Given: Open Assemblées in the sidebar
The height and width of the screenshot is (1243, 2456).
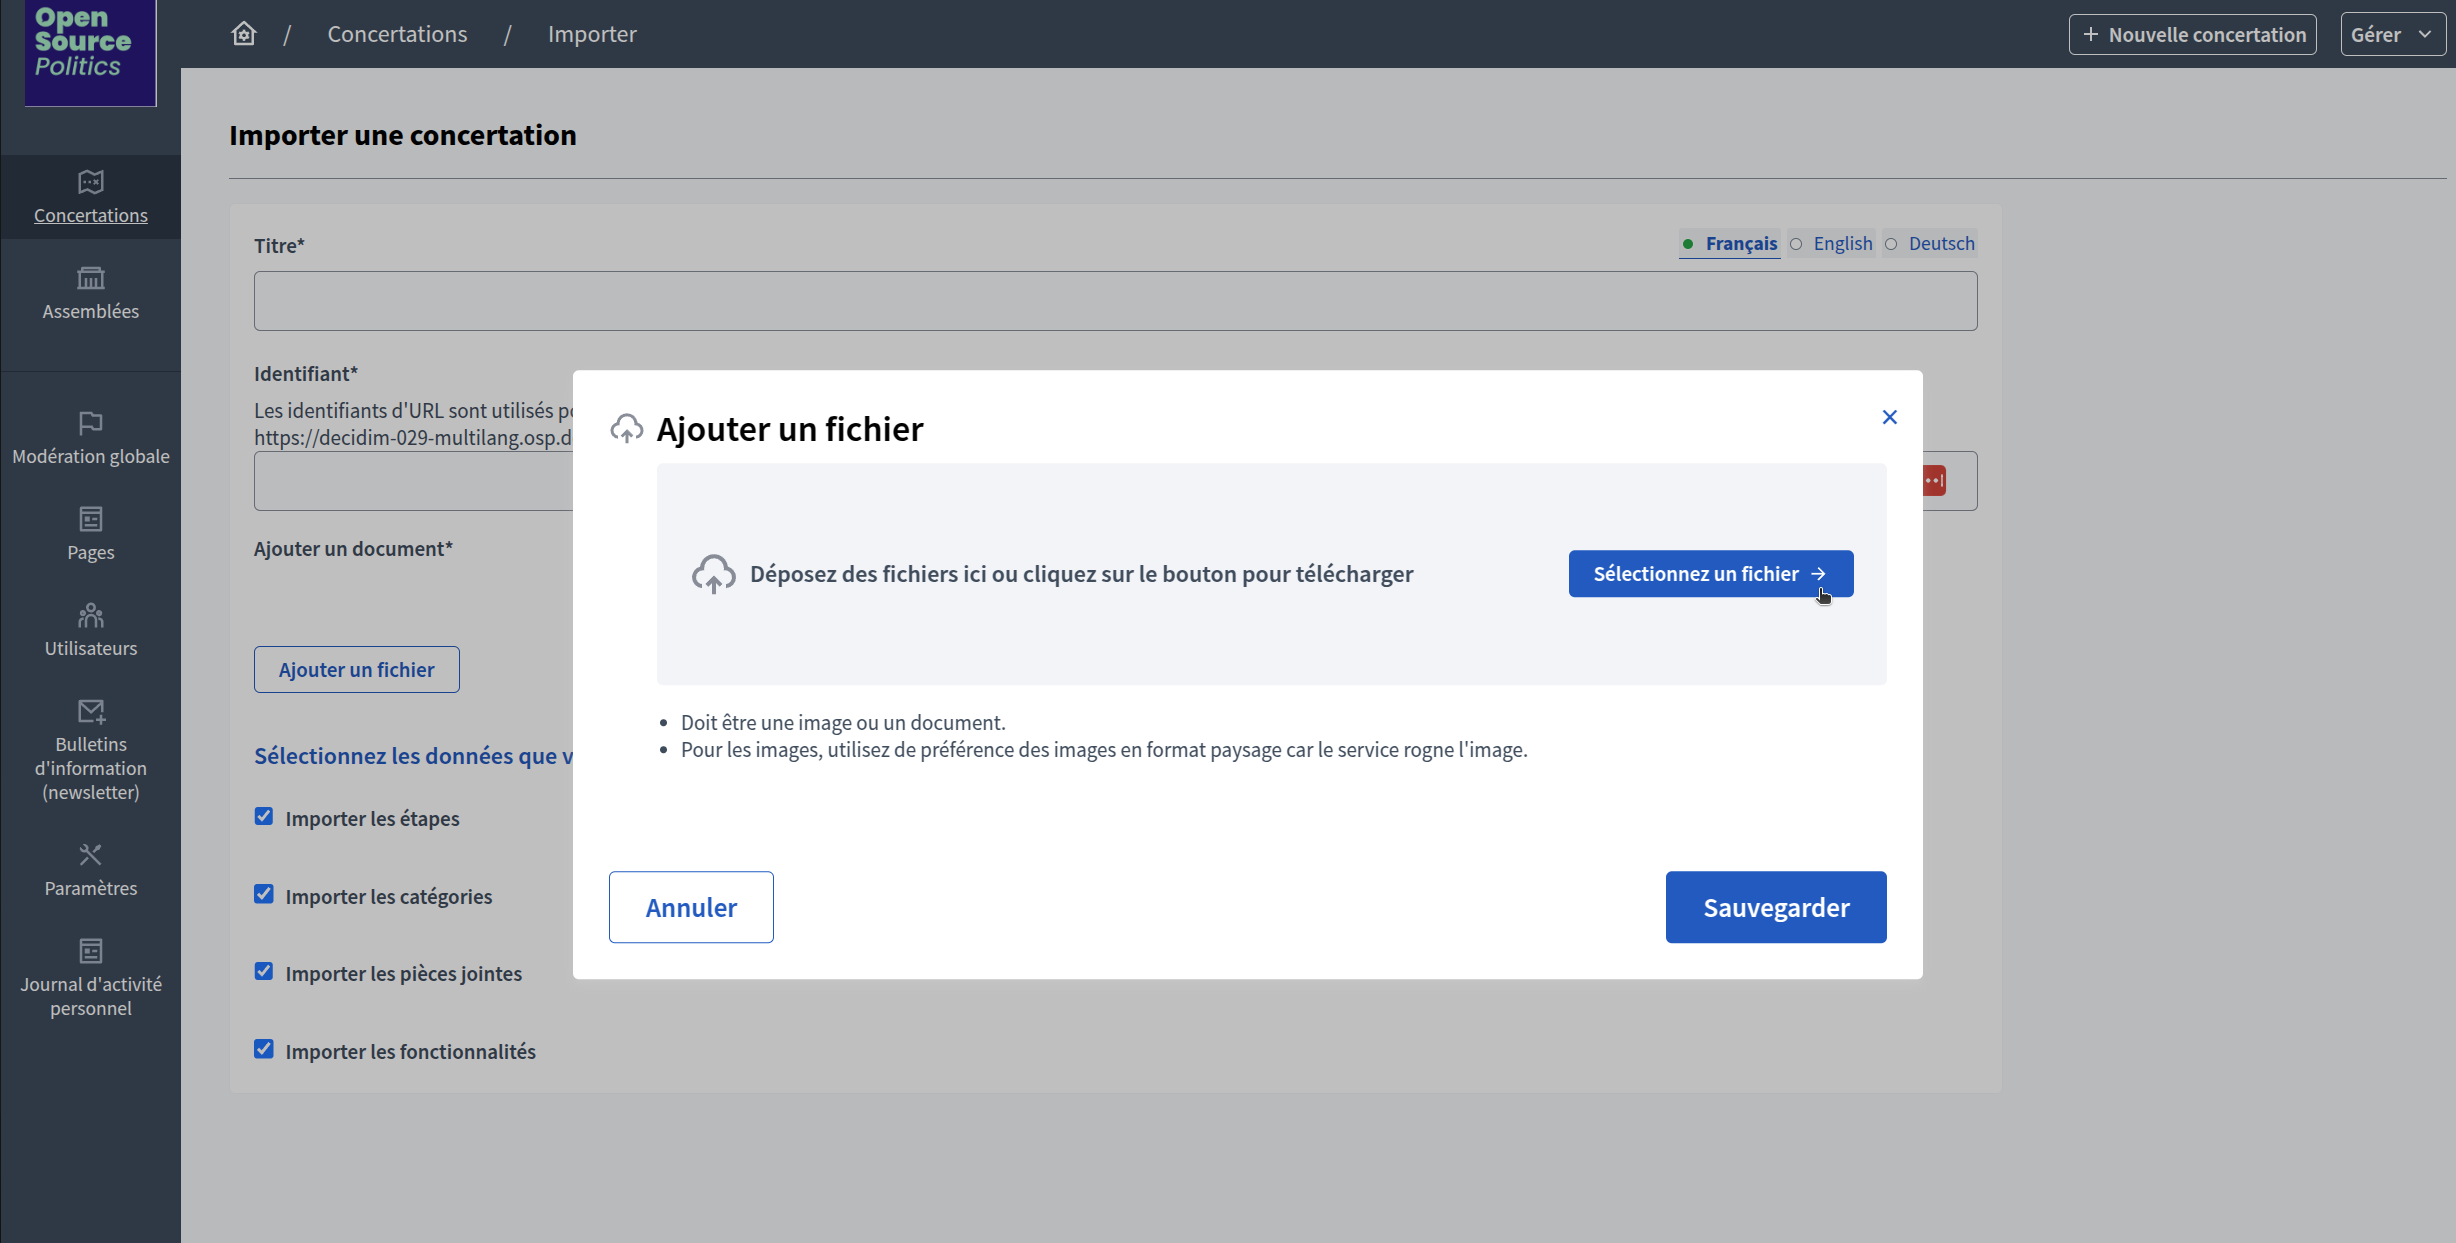Looking at the screenshot, I should pyautogui.click(x=90, y=293).
